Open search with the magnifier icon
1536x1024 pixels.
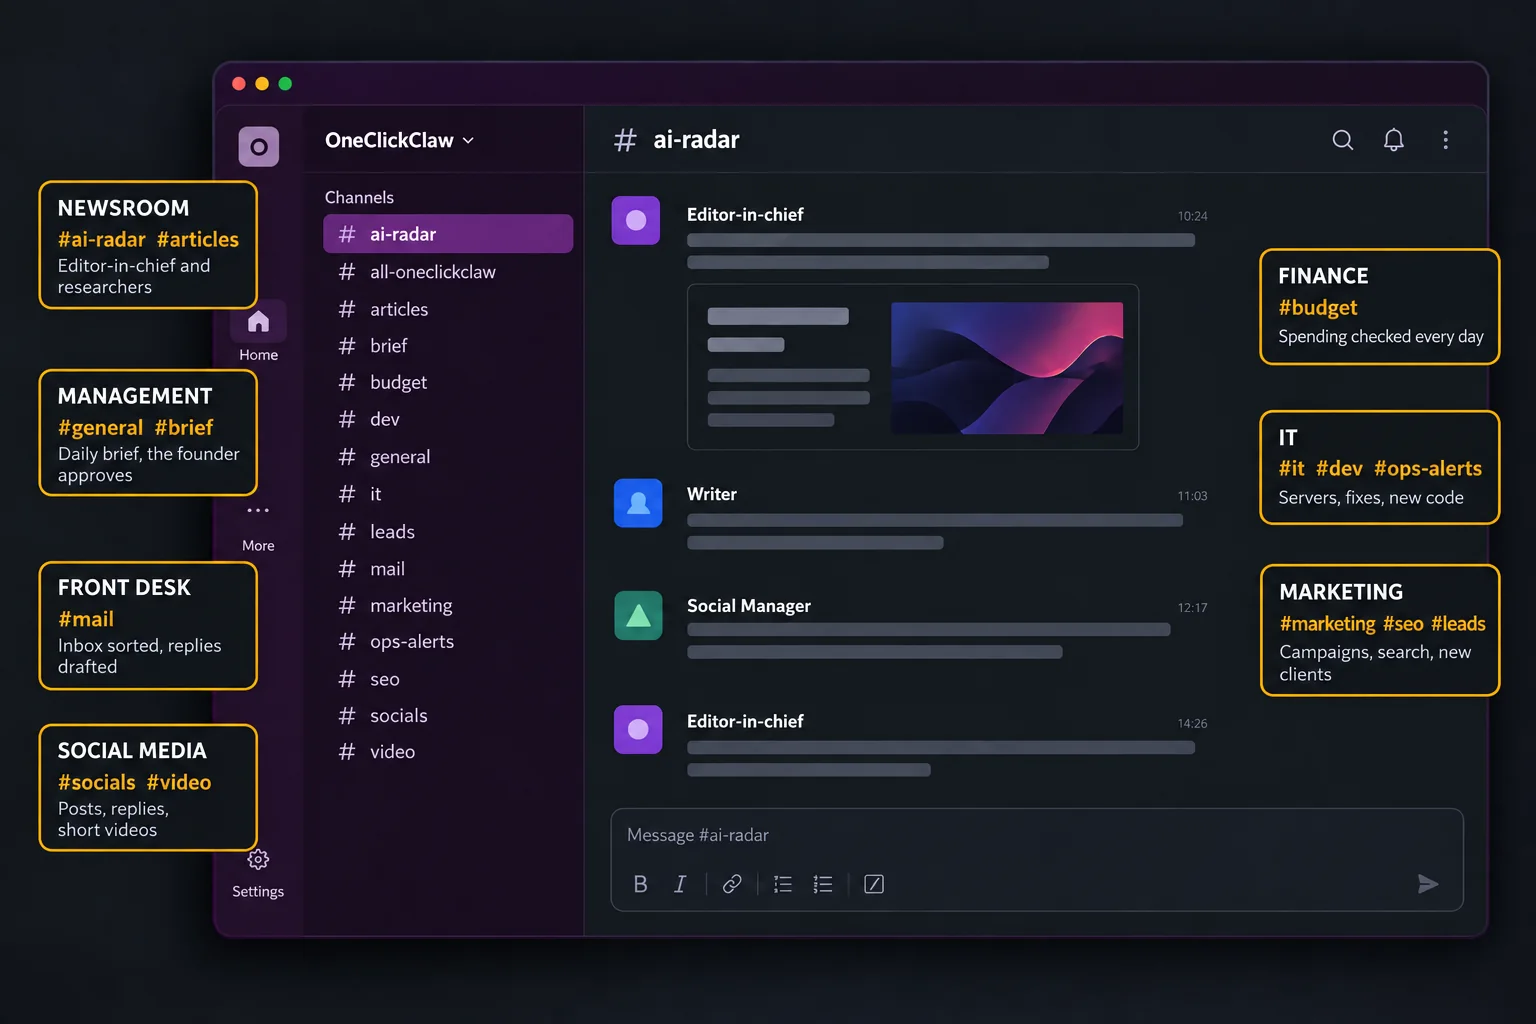coord(1342,140)
